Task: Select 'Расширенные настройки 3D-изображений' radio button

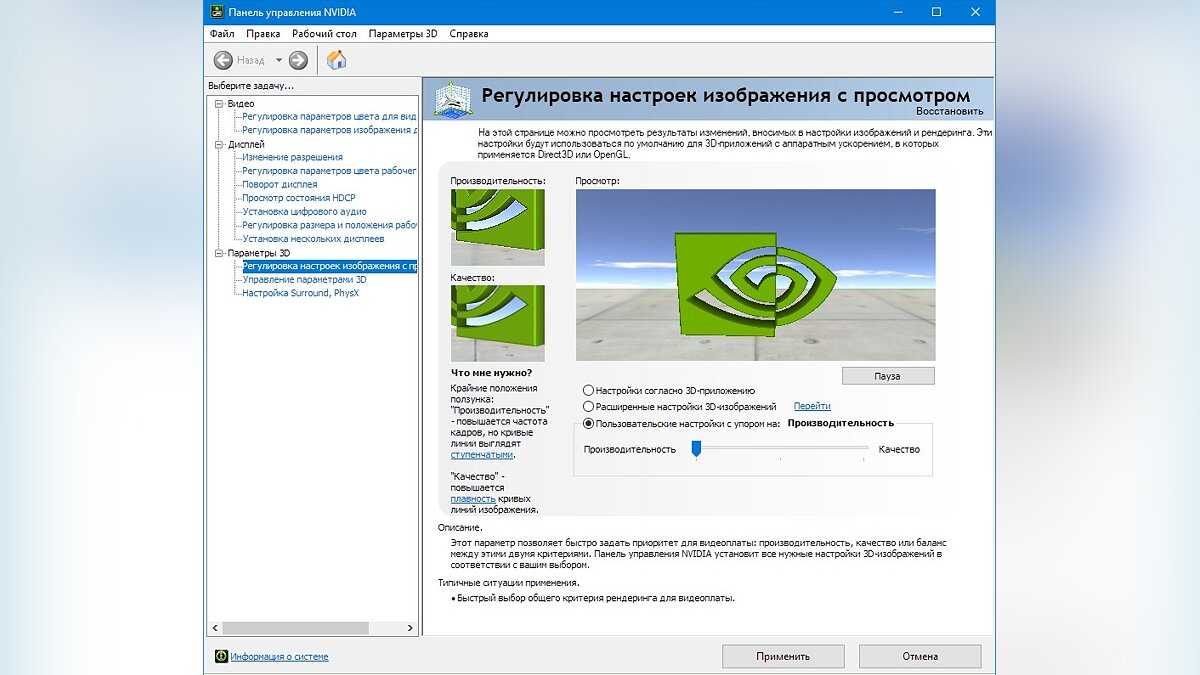Action: [588, 407]
